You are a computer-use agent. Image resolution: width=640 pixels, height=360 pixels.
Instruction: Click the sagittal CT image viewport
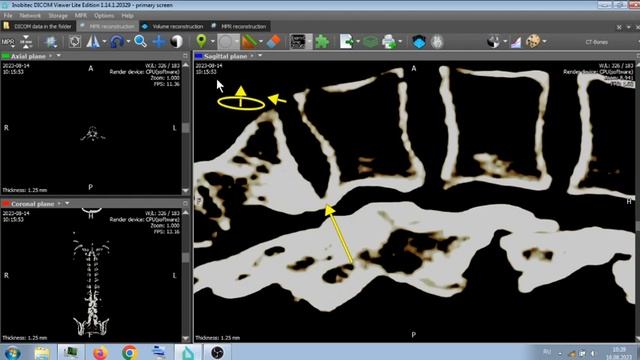point(414,202)
